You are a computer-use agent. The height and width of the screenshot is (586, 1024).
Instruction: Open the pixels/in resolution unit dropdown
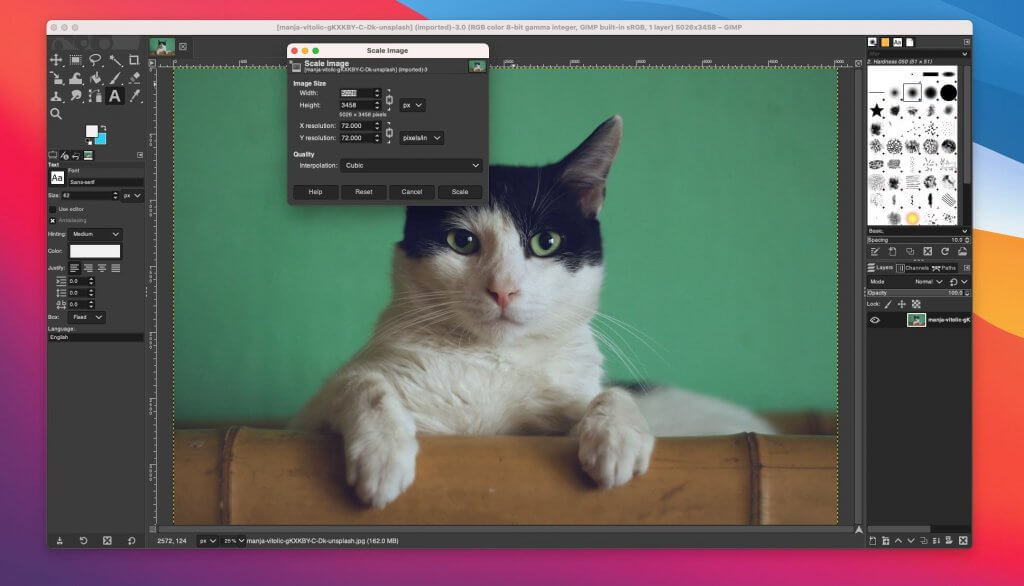(421, 138)
